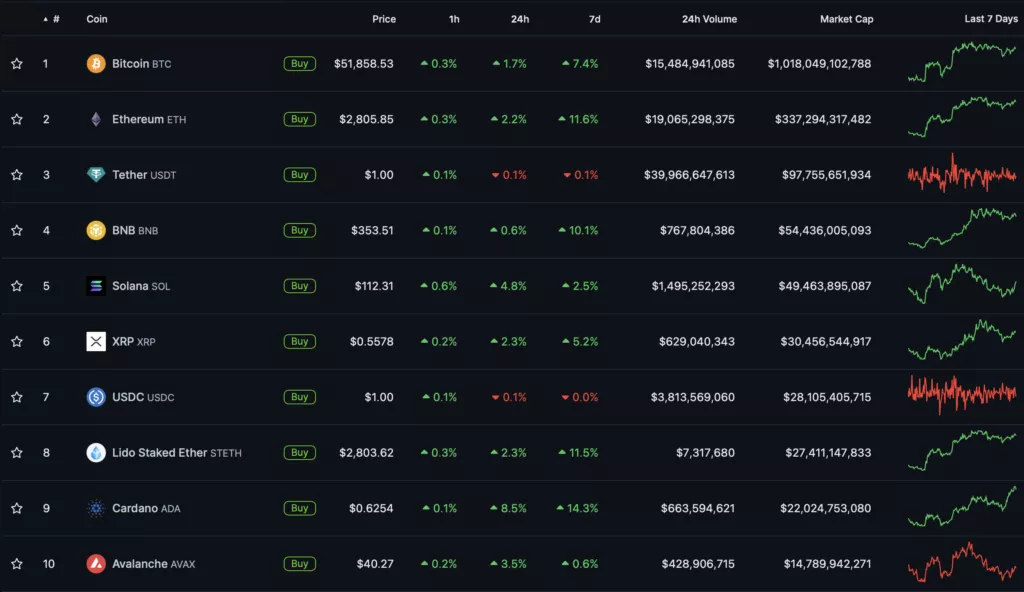Open Ethereum 7-day sparkline chart
Screen dimensions: 1024x592
[962, 118]
